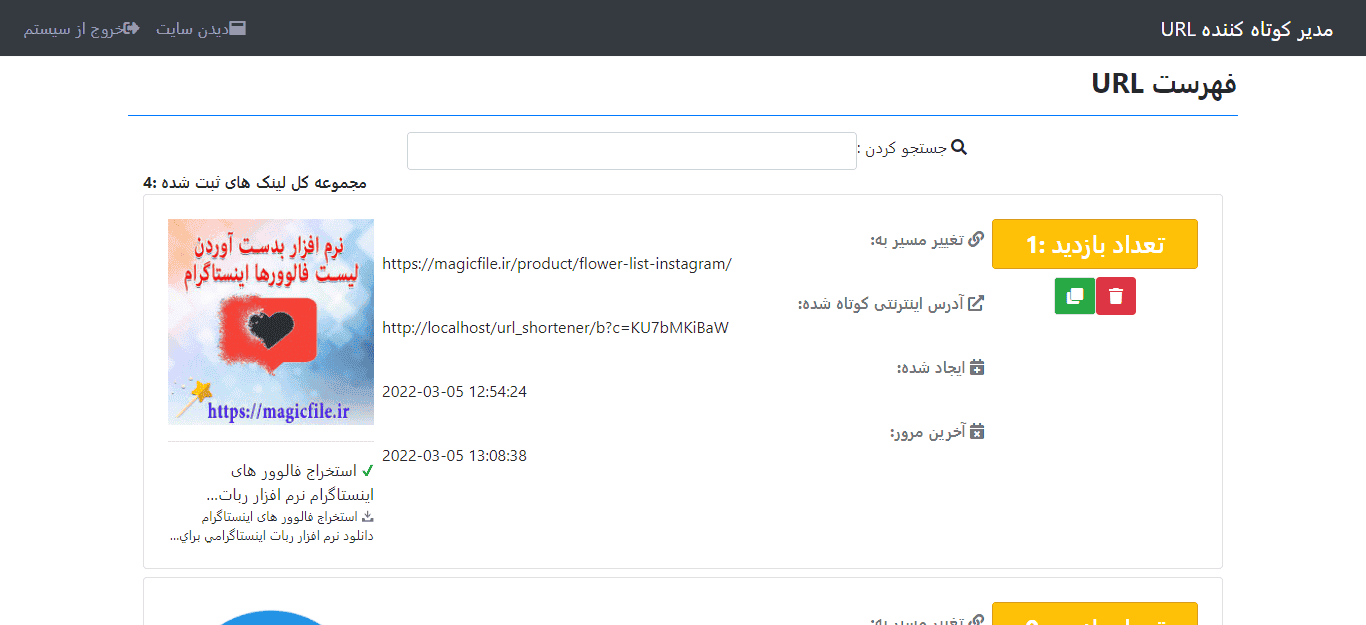1366x625 pixels.
Task: Click the مجموعه کل لینک های ثبت شده :4 text
Action: (x=255, y=183)
